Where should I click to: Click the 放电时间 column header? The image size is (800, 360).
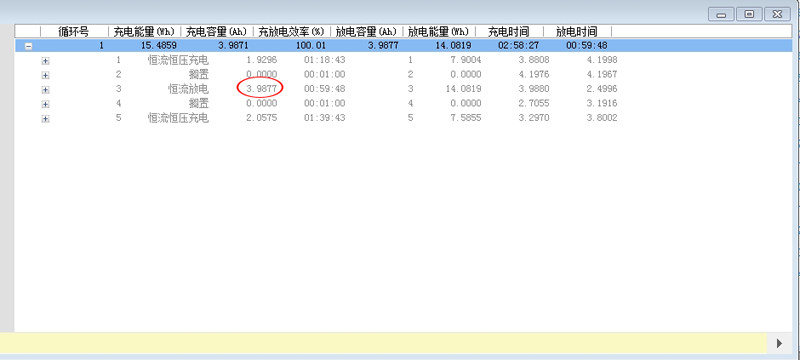577,32
